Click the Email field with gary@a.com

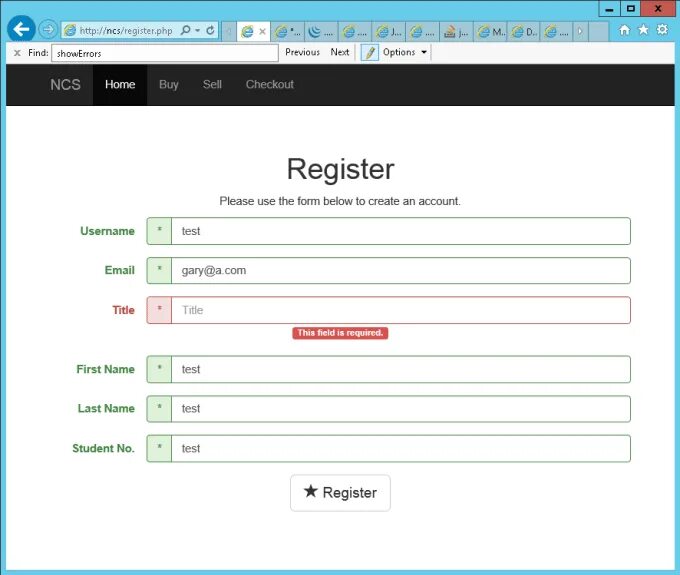pyautogui.click(x=401, y=271)
